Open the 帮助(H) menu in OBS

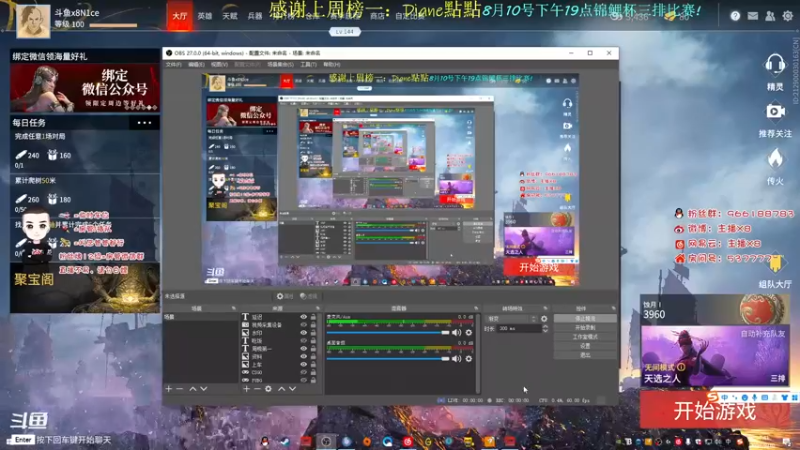[332, 64]
